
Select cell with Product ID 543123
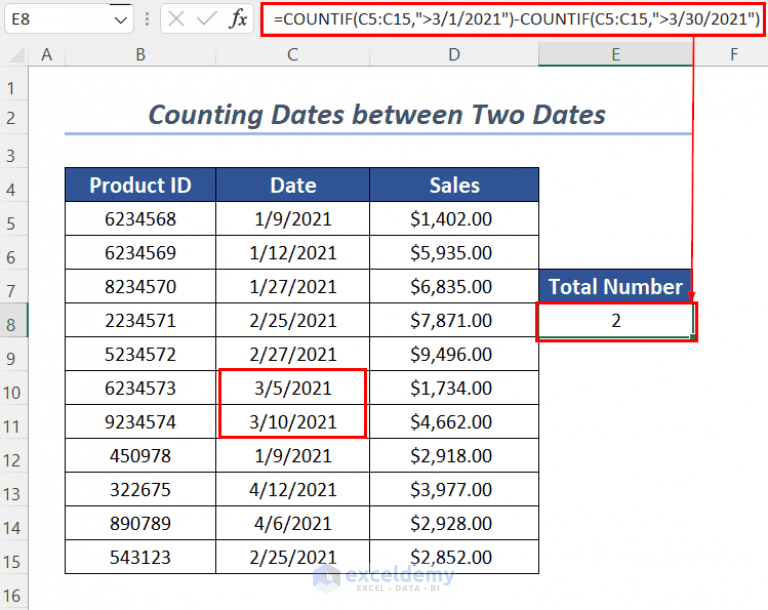pyautogui.click(x=140, y=557)
